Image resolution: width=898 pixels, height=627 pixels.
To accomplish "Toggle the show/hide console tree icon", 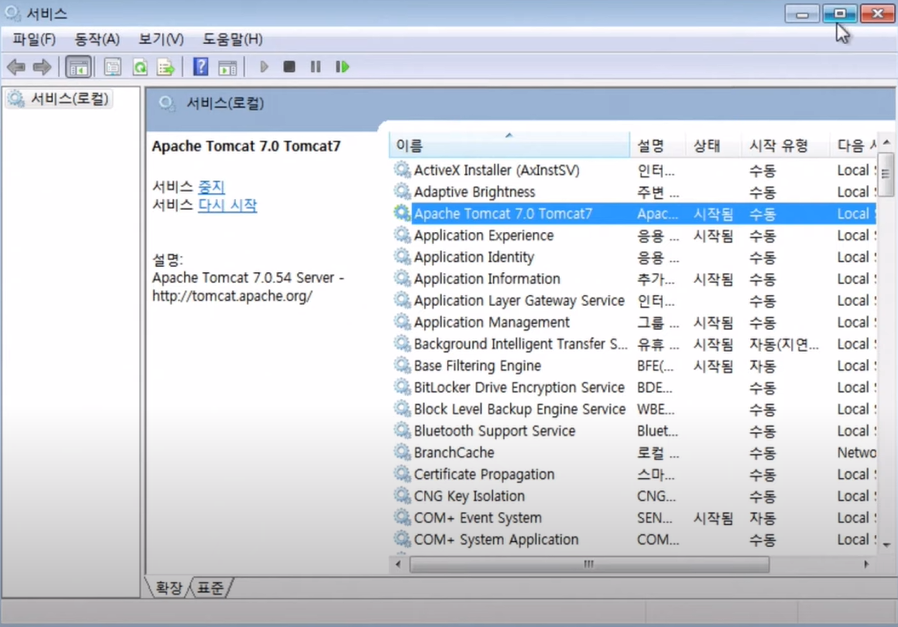I will tap(78, 67).
